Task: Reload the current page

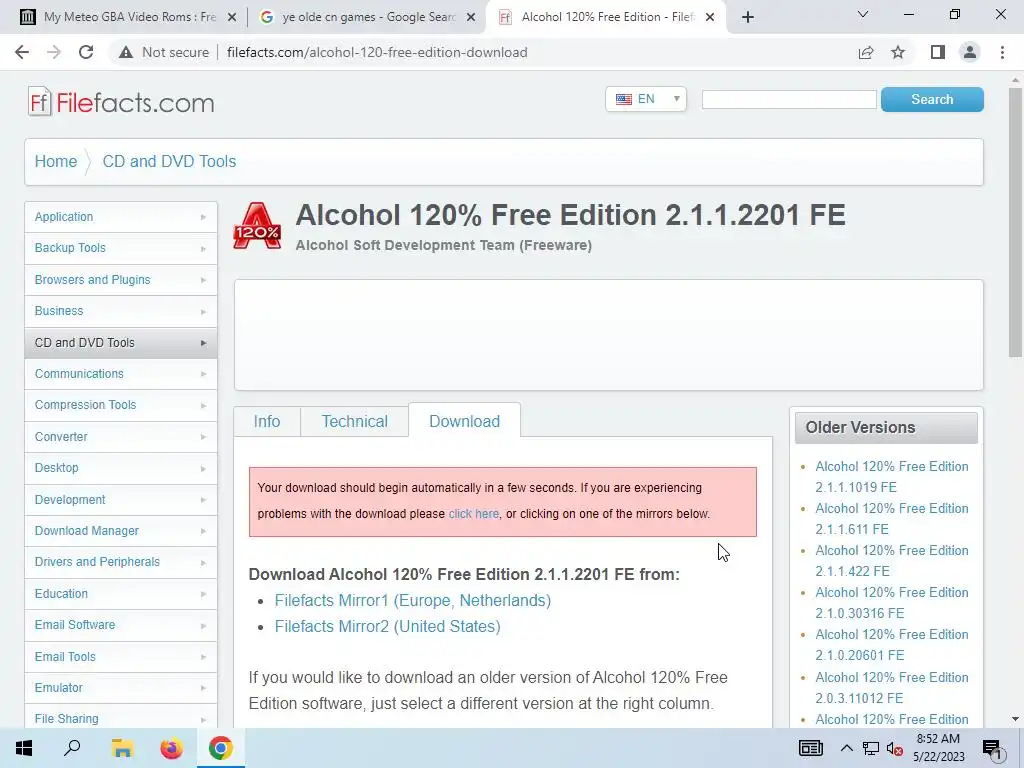Action: point(86,52)
